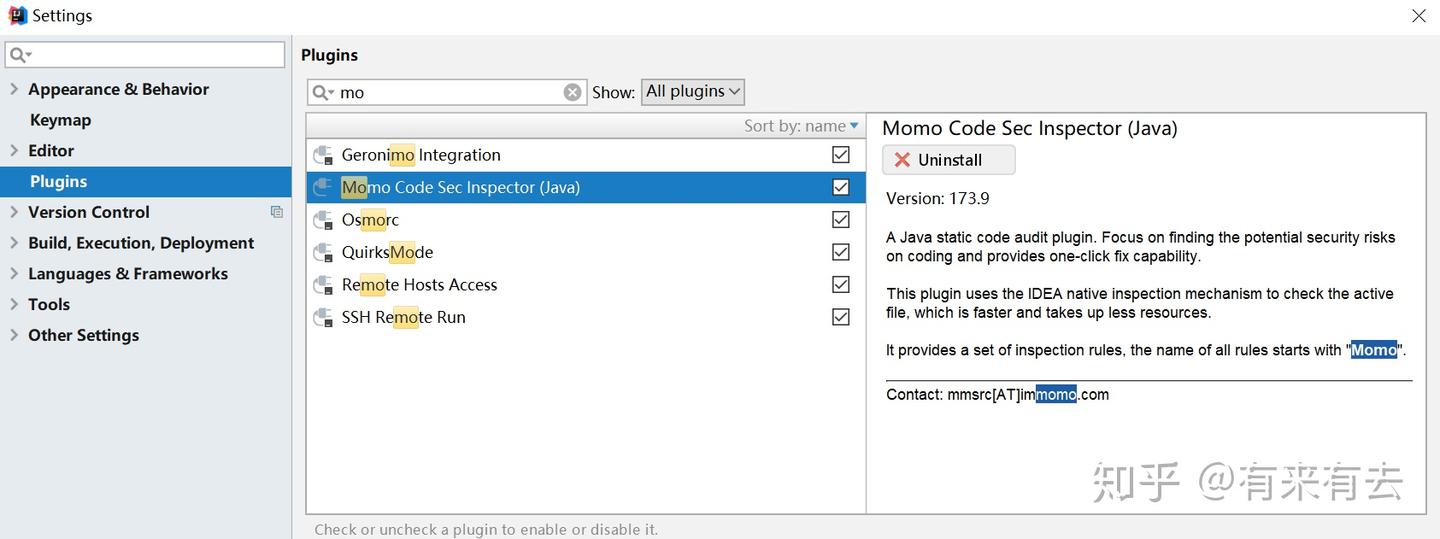Viewport: 1440px width, 539px height.
Task: Open the Show All plugins dropdown
Action: [x=693, y=91]
